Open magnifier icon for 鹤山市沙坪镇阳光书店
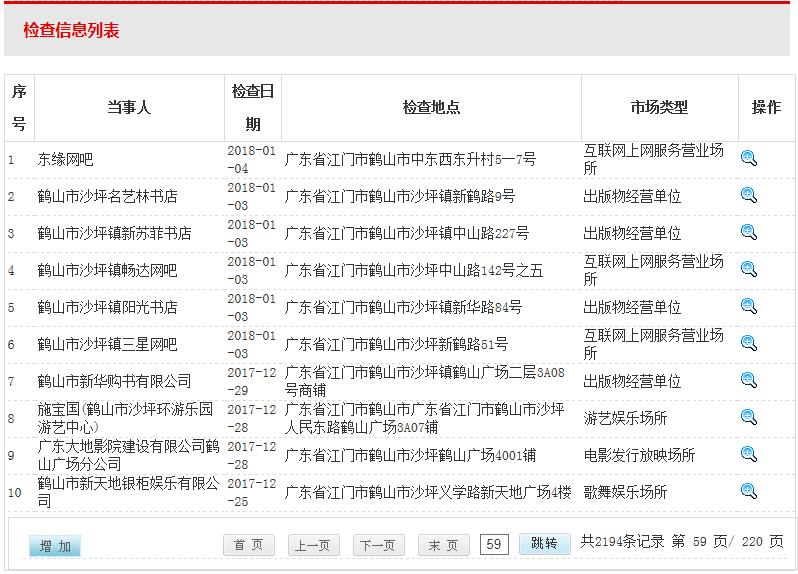The height and width of the screenshot is (574, 798). 748,306
